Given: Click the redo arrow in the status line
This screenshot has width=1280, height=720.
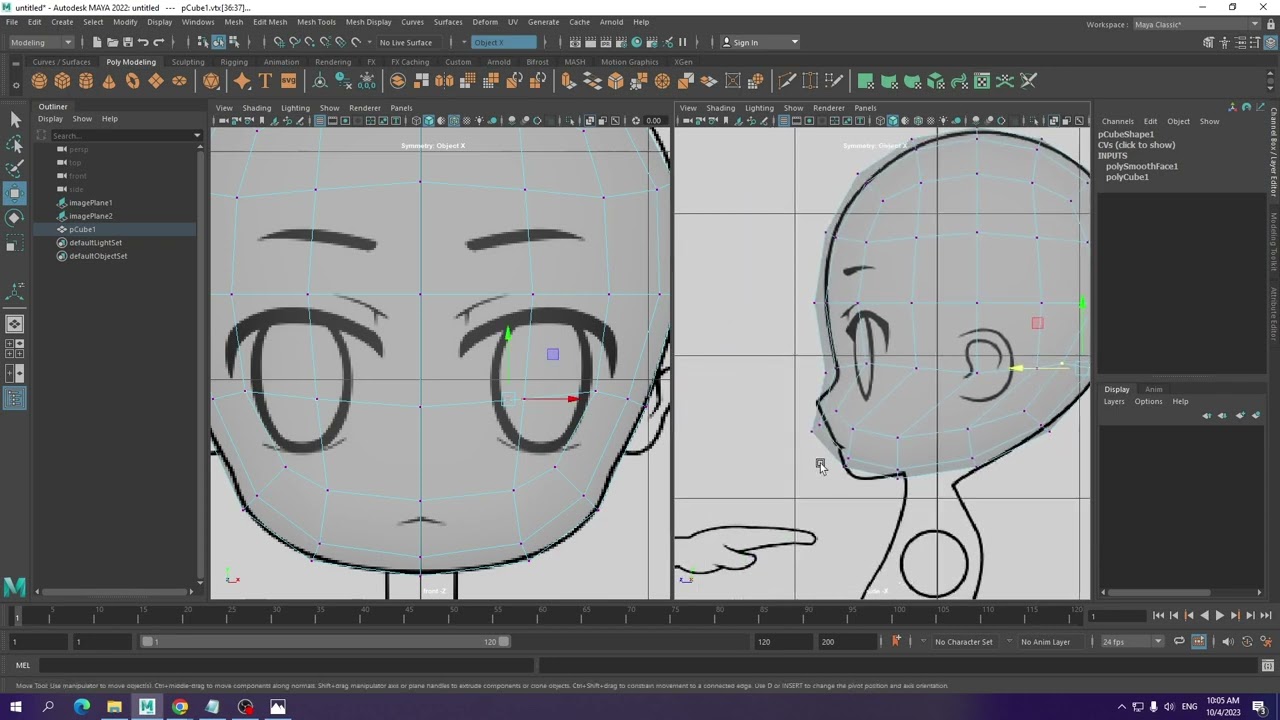Looking at the screenshot, I should (158, 42).
